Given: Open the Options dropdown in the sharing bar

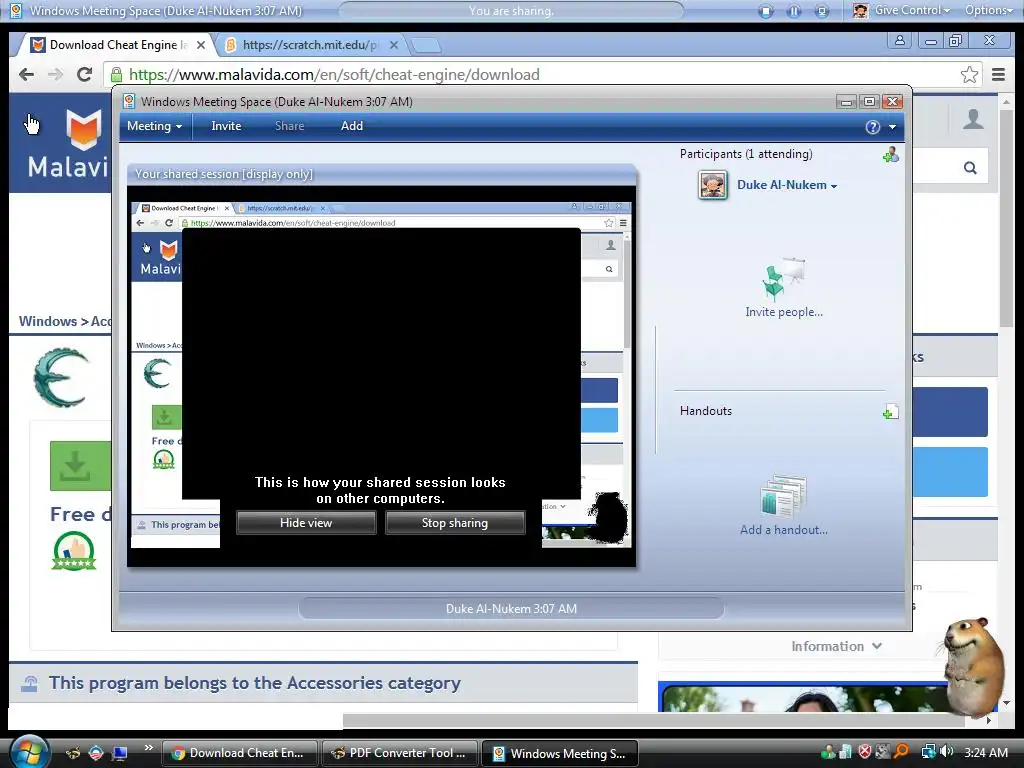Looking at the screenshot, I should tap(989, 10).
